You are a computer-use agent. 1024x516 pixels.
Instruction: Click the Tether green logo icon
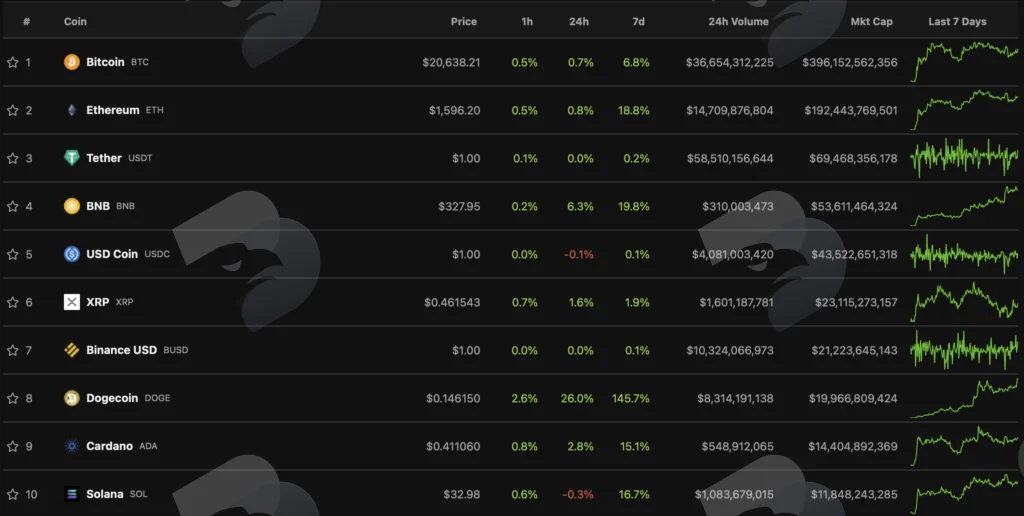[x=72, y=158]
